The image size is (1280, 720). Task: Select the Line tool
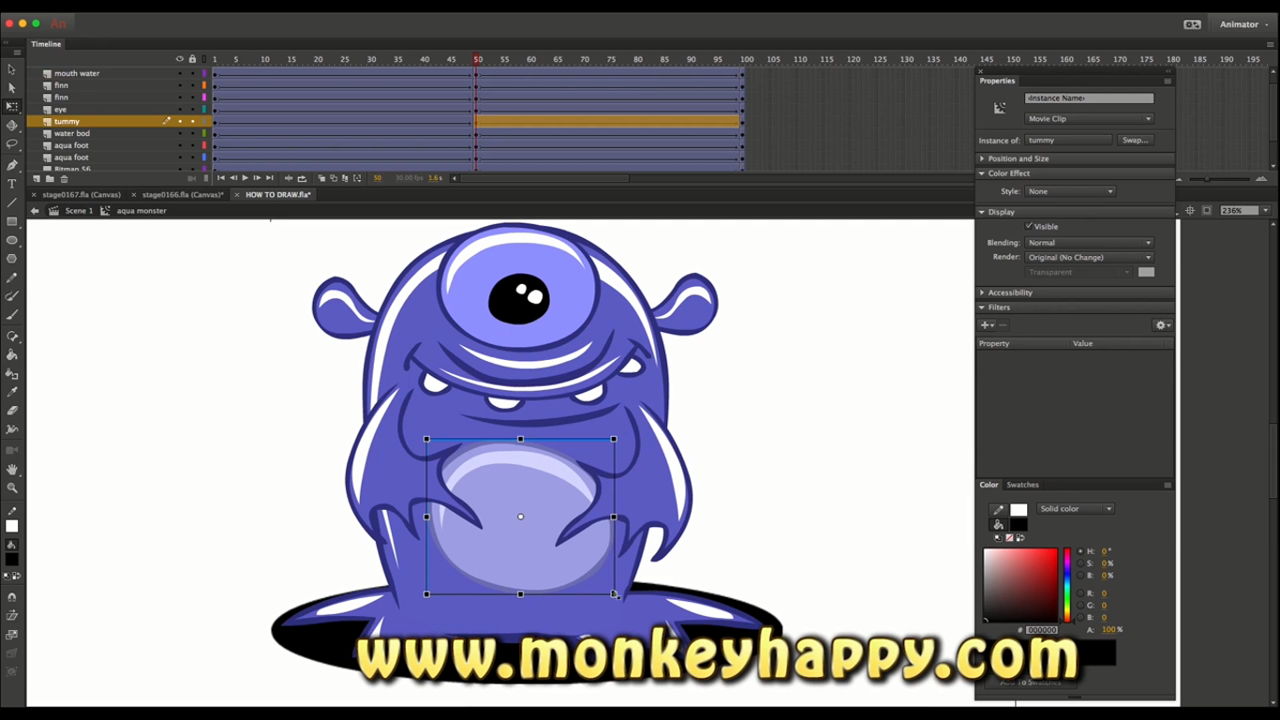(x=12, y=203)
